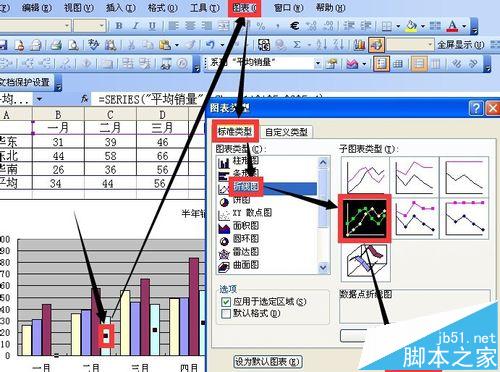Switch to the 标准类型 tab
The width and height of the screenshot is (500, 372).
235,131
